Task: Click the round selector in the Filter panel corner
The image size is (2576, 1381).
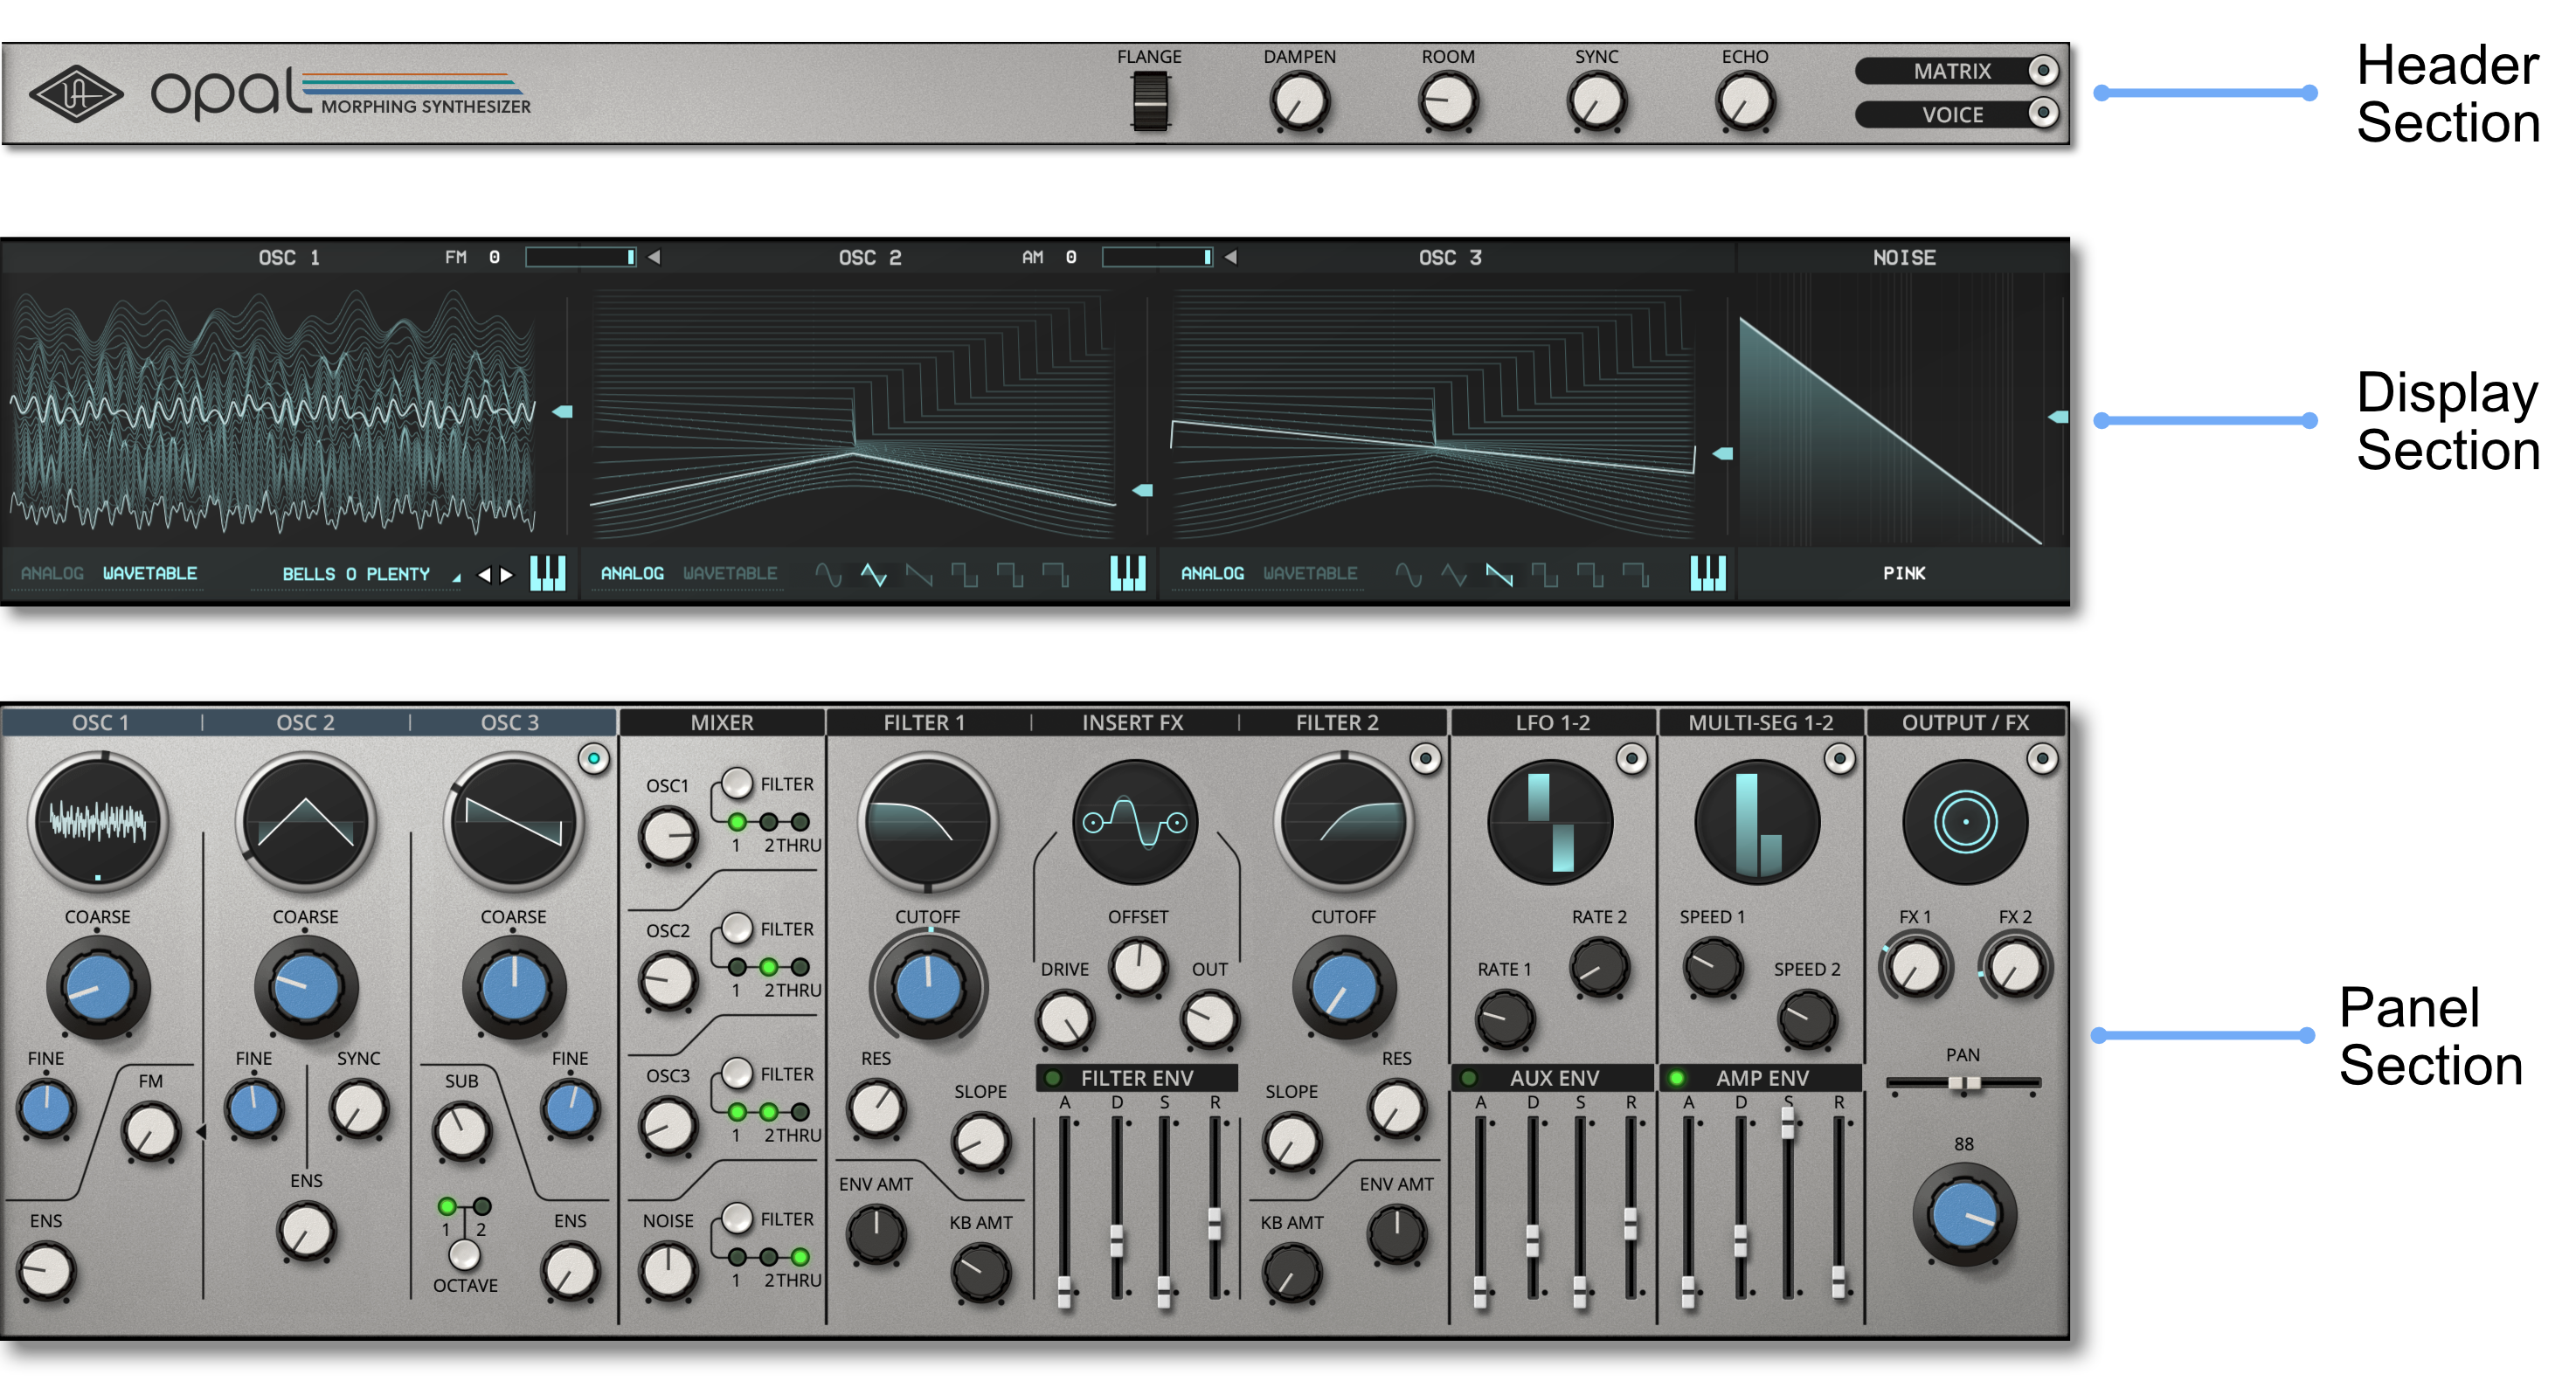Action: click(1426, 759)
